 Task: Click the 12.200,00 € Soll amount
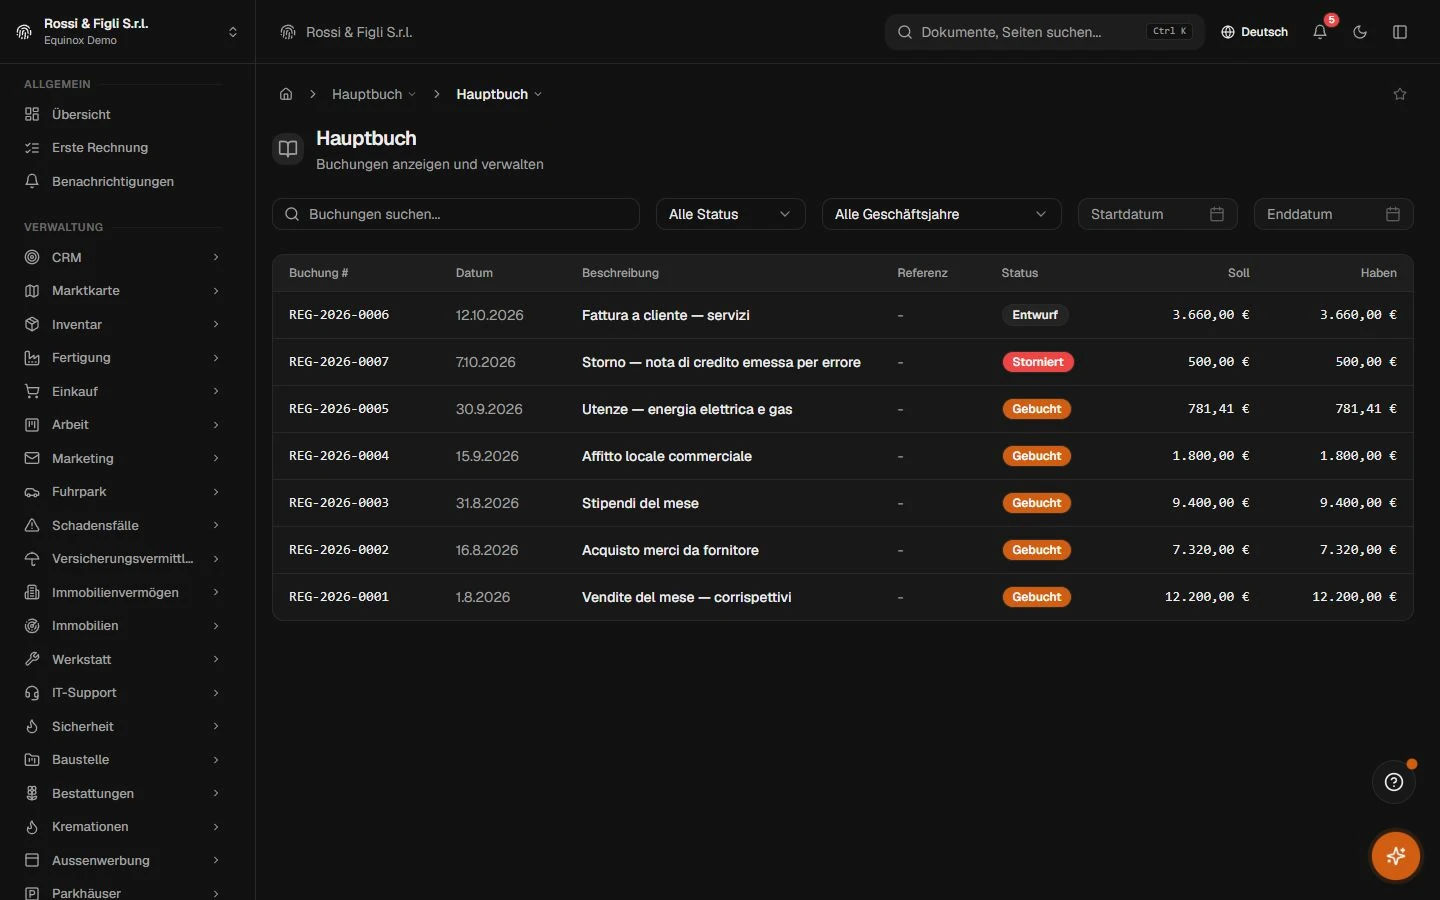pos(1207,597)
